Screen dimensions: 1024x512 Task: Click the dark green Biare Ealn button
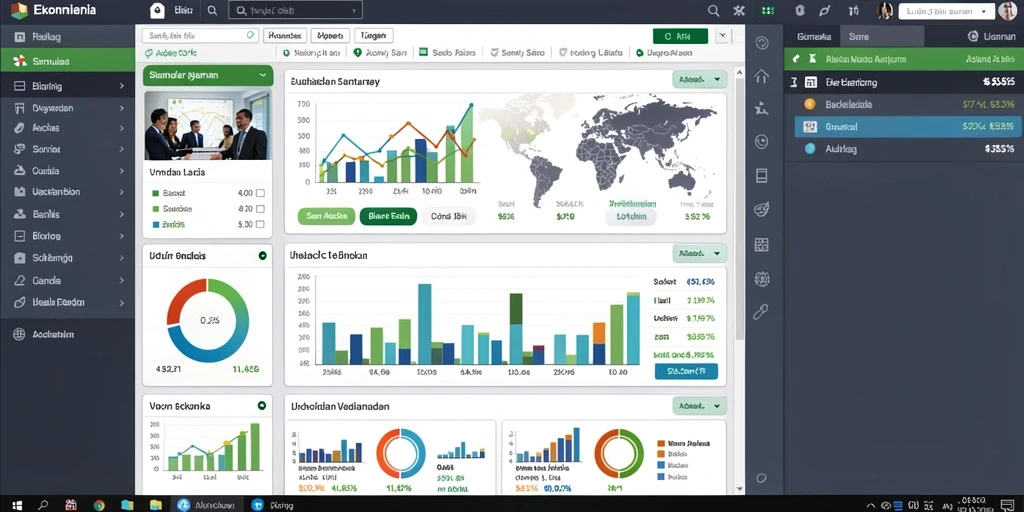pyautogui.click(x=388, y=217)
